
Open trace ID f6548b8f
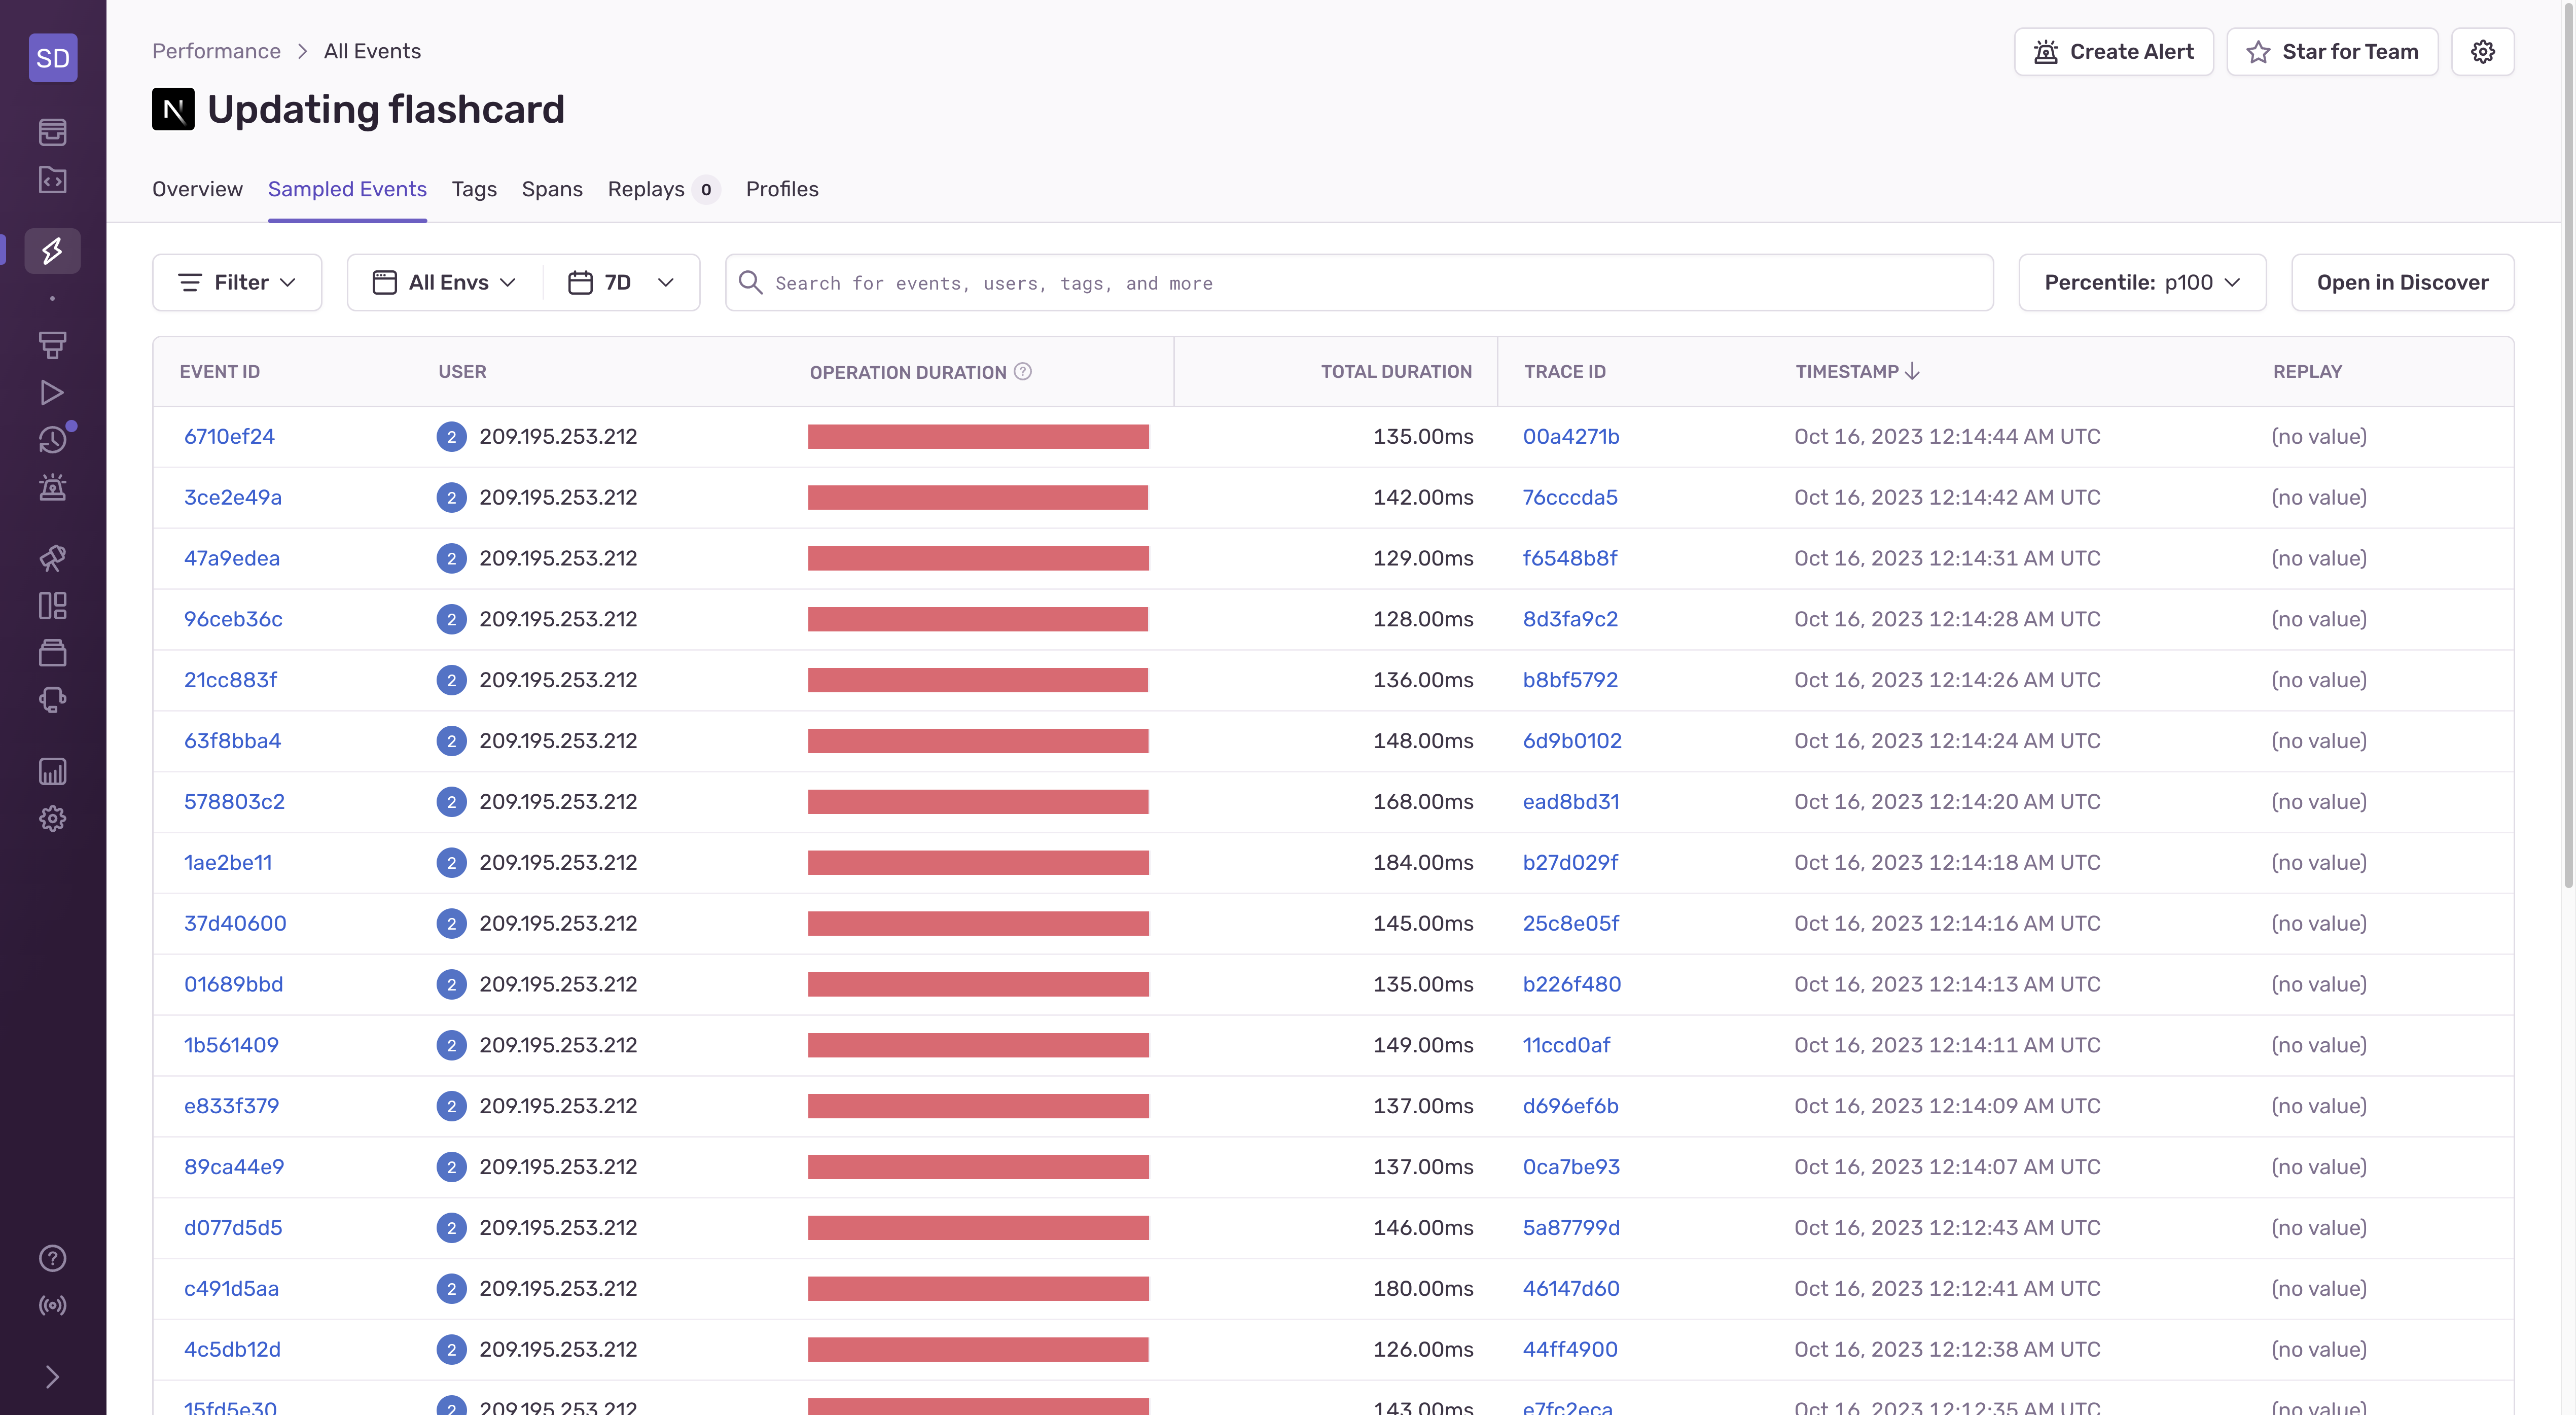click(1569, 558)
